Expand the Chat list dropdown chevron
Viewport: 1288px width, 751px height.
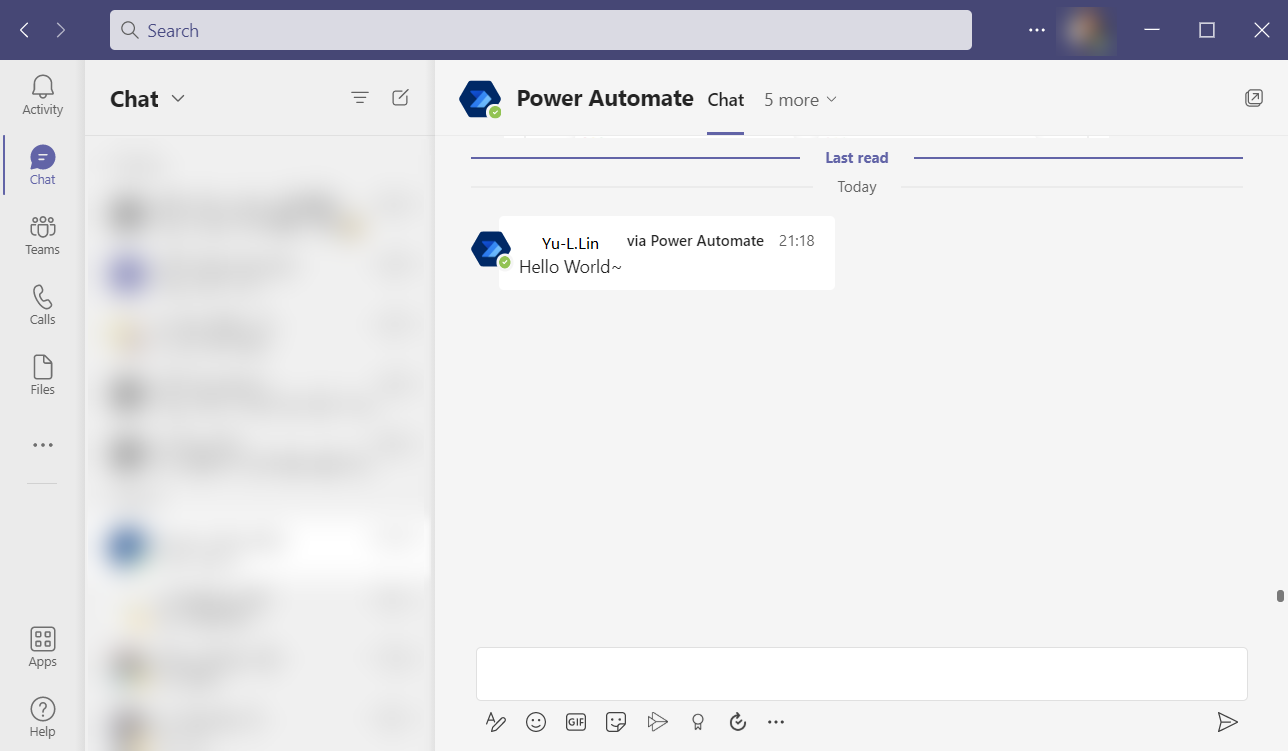pos(178,98)
